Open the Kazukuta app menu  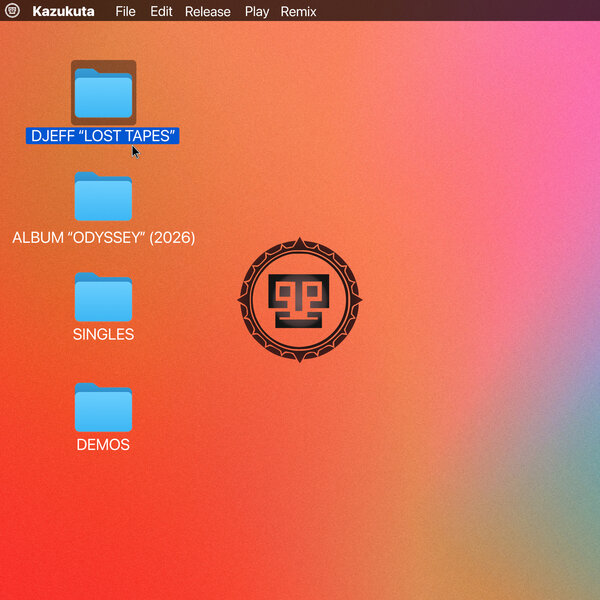point(63,12)
